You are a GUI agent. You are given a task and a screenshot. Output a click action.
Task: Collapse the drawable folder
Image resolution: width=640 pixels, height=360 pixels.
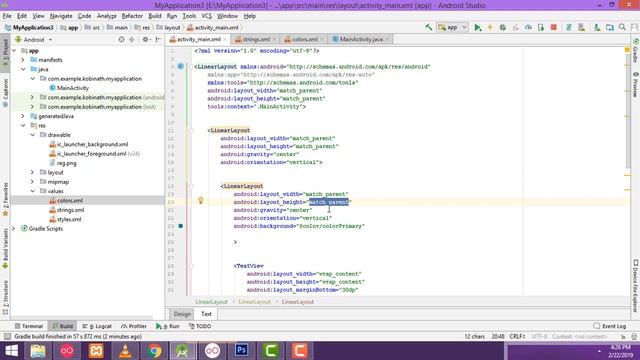tap(32, 135)
